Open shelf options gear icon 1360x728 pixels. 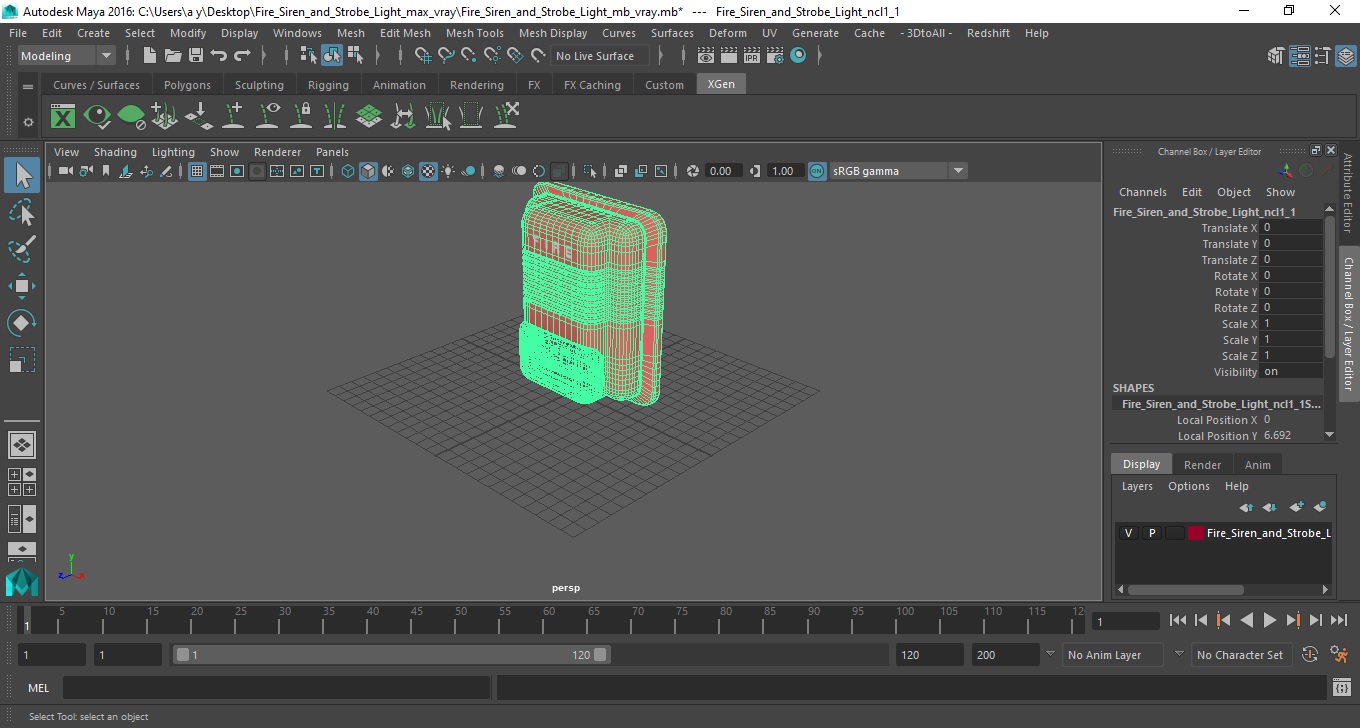point(28,122)
